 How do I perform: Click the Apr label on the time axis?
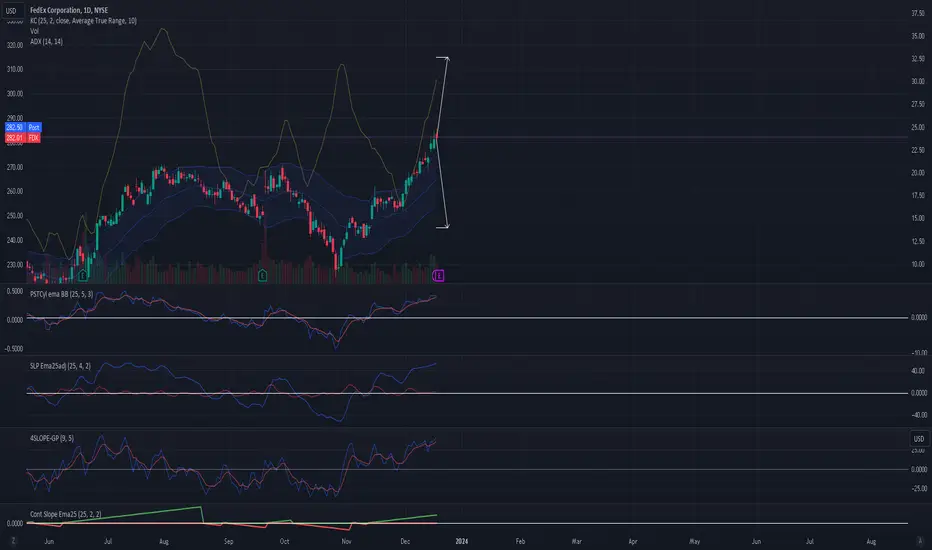pos(632,541)
